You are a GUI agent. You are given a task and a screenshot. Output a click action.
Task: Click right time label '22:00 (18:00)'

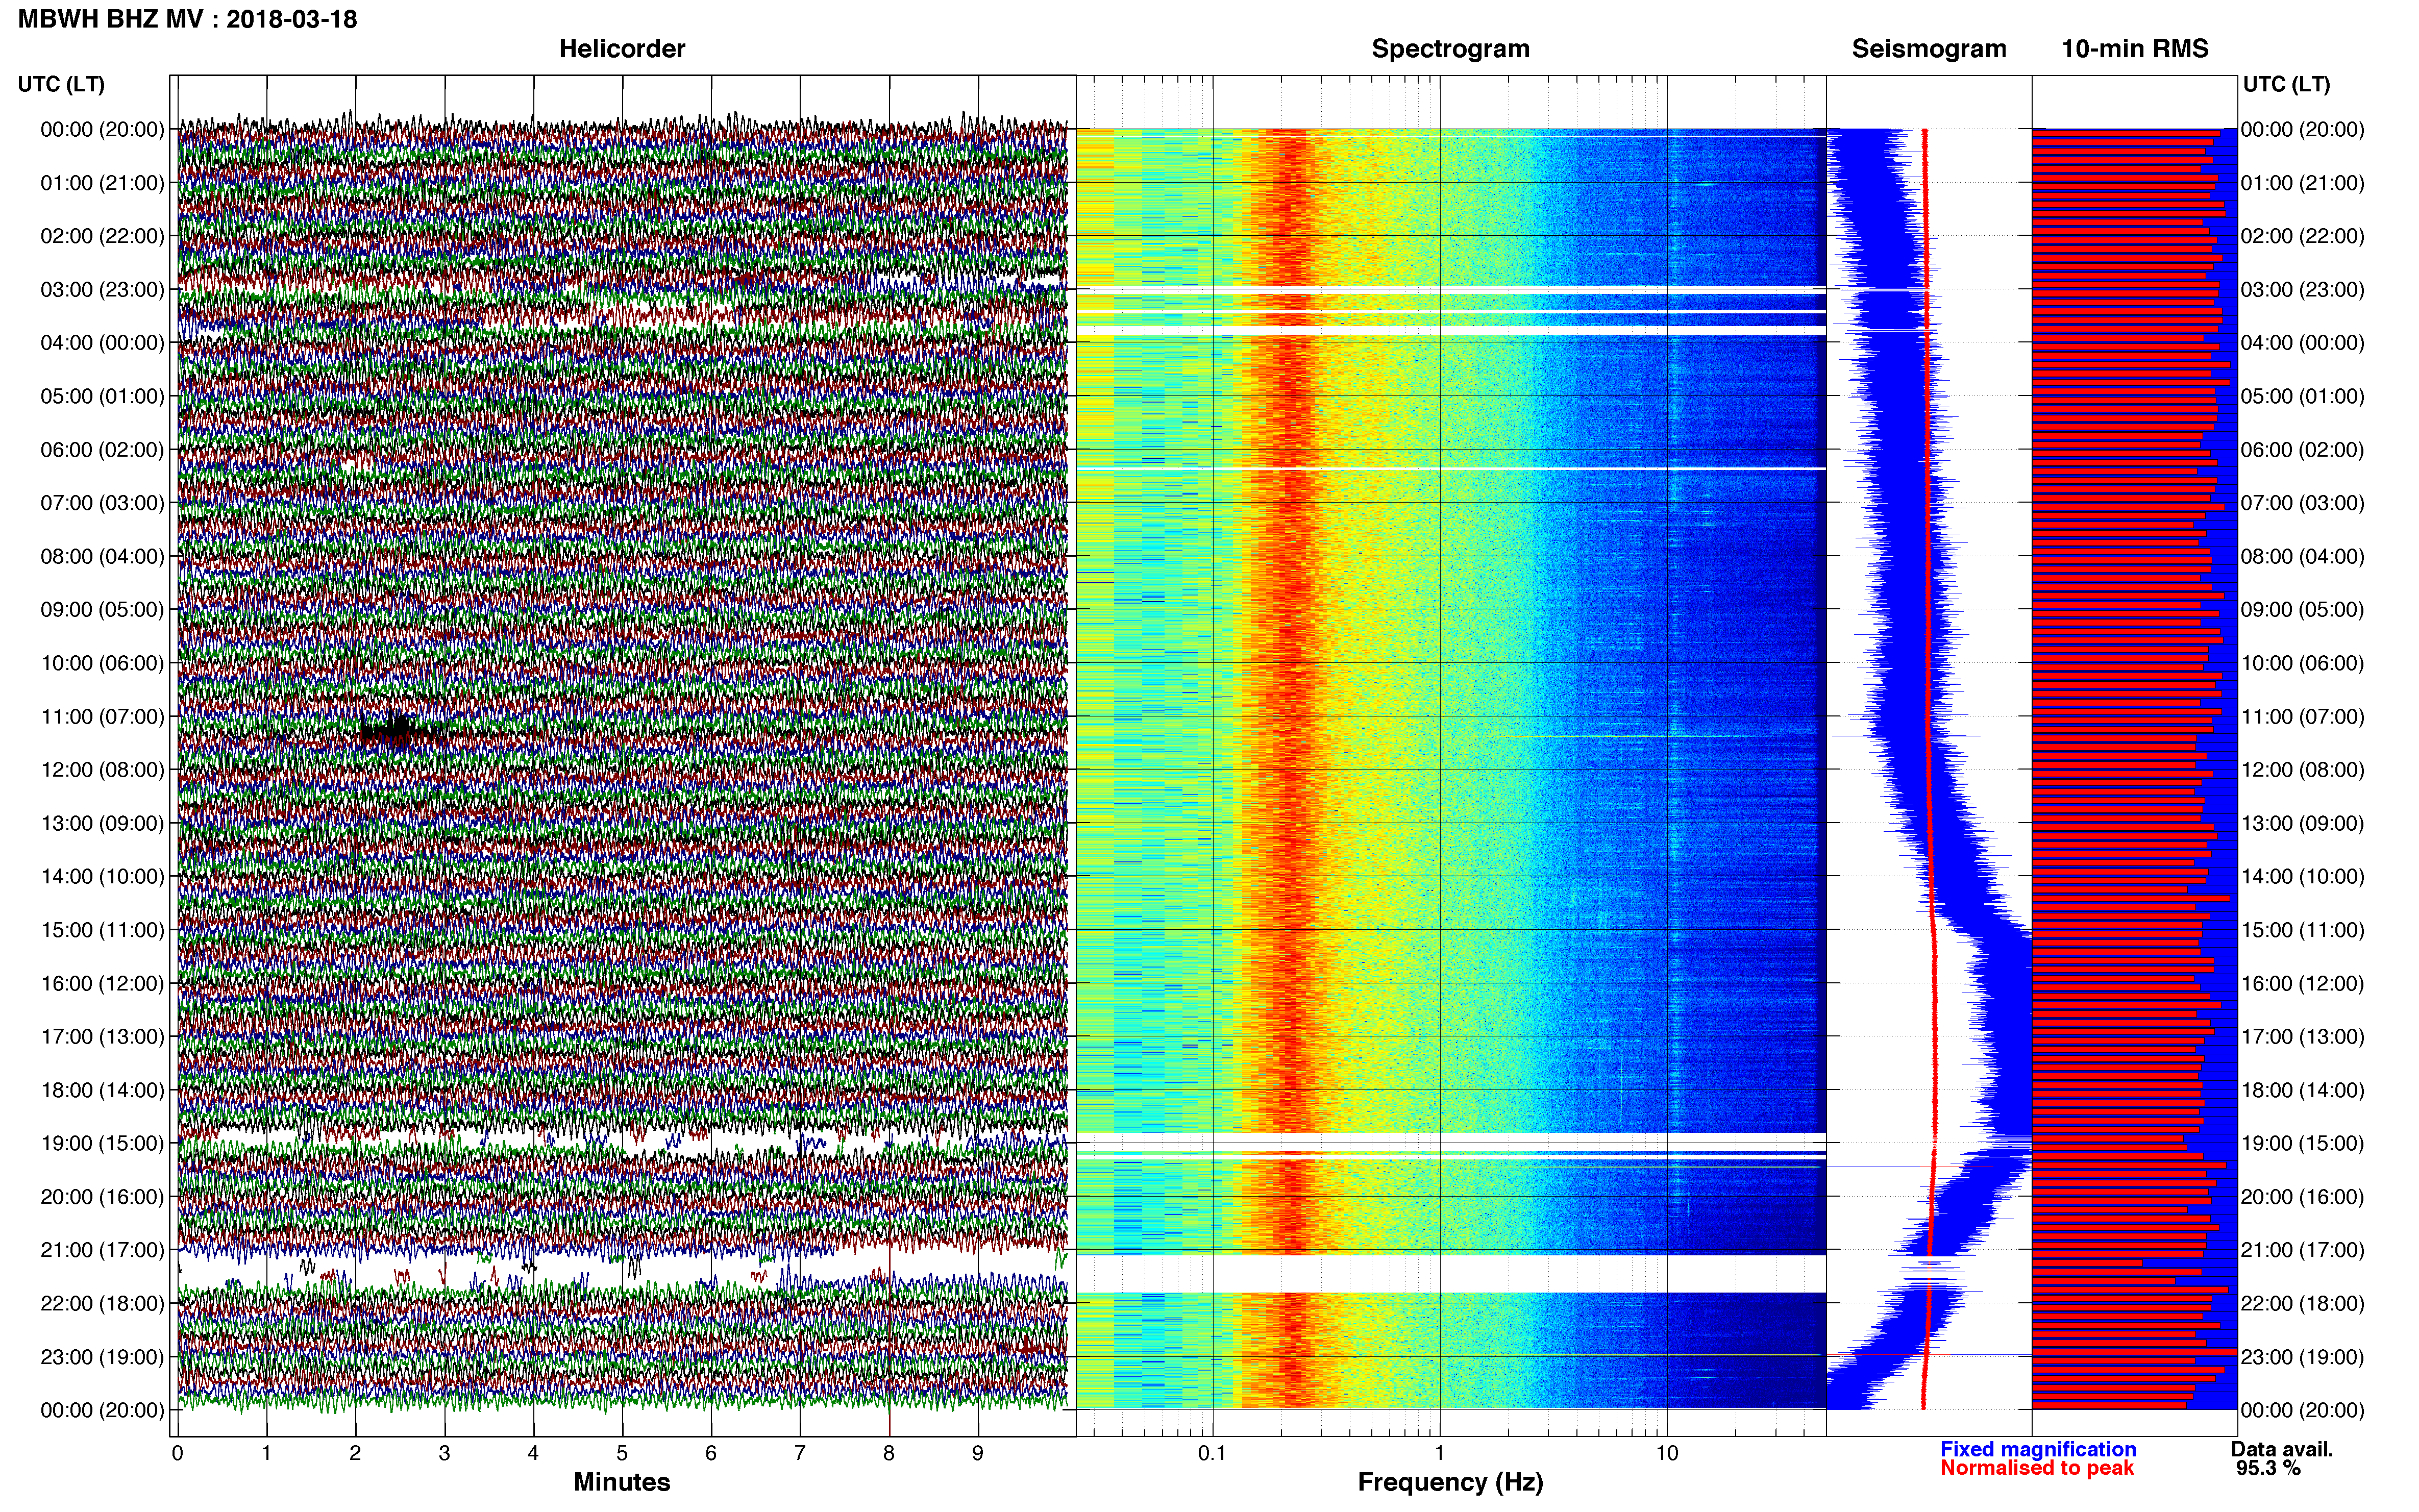[2302, 1304]
